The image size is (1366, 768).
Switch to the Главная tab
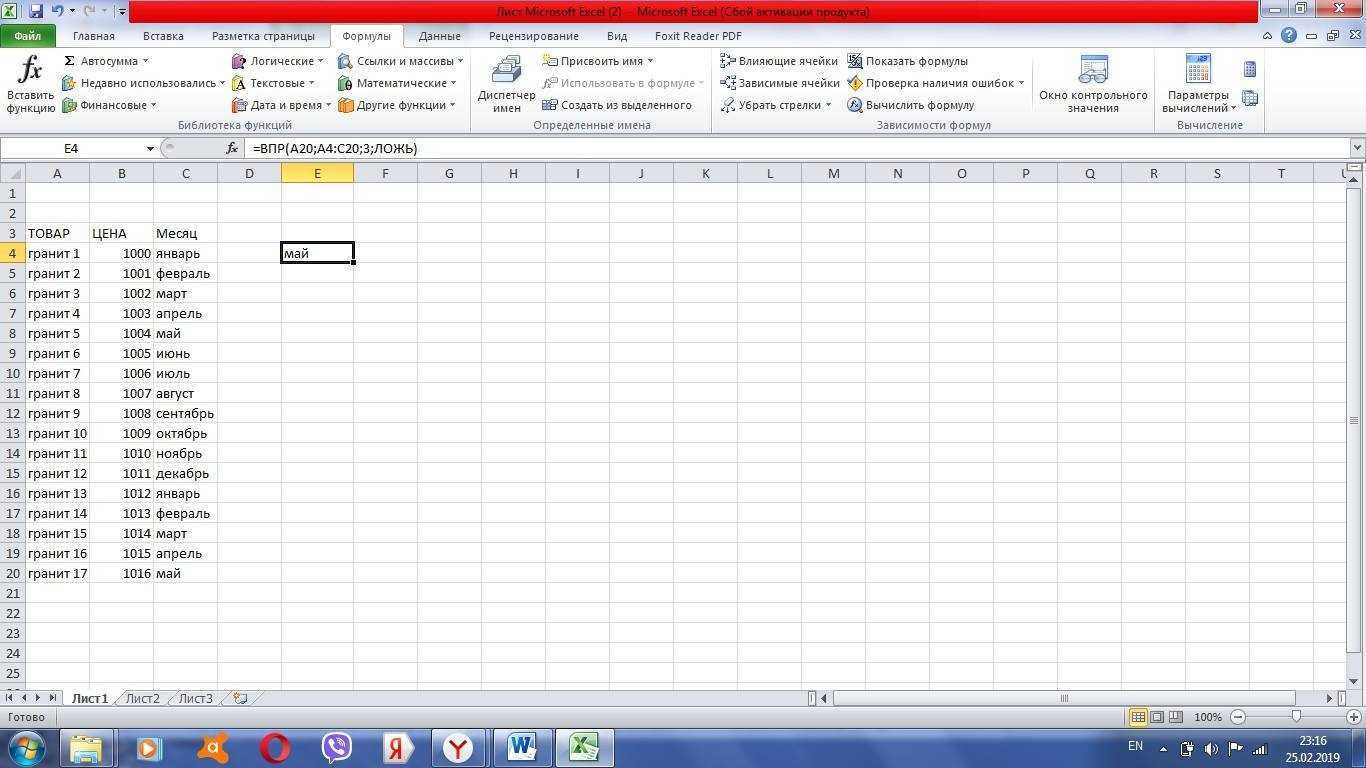(x=93, y=36)
